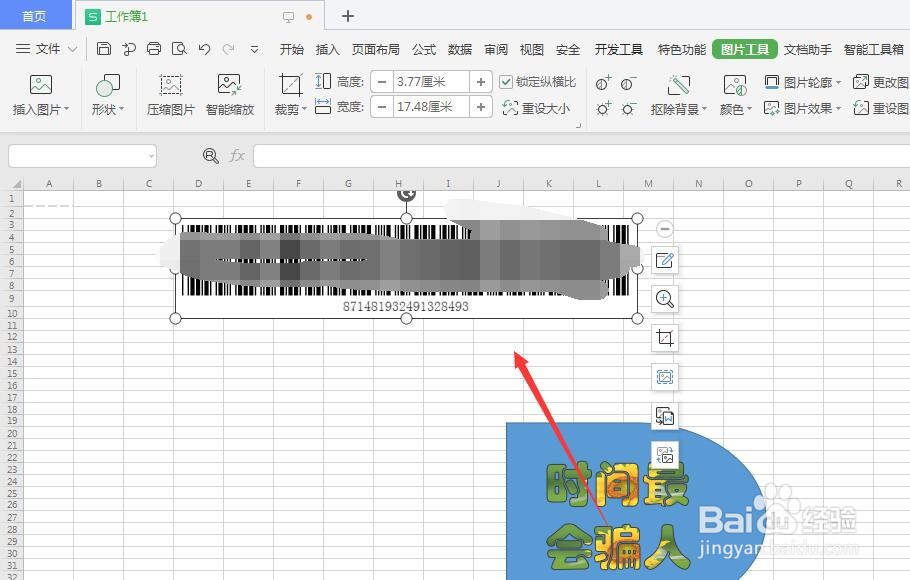
Task: Click Reset Picture (重设图片) icon
Action: click(x=861, y=108)
